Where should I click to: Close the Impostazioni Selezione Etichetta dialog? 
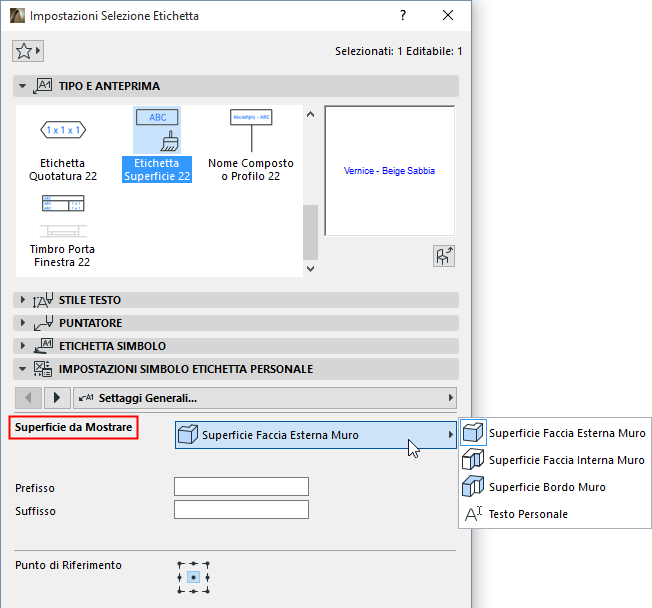coord(448,15)
